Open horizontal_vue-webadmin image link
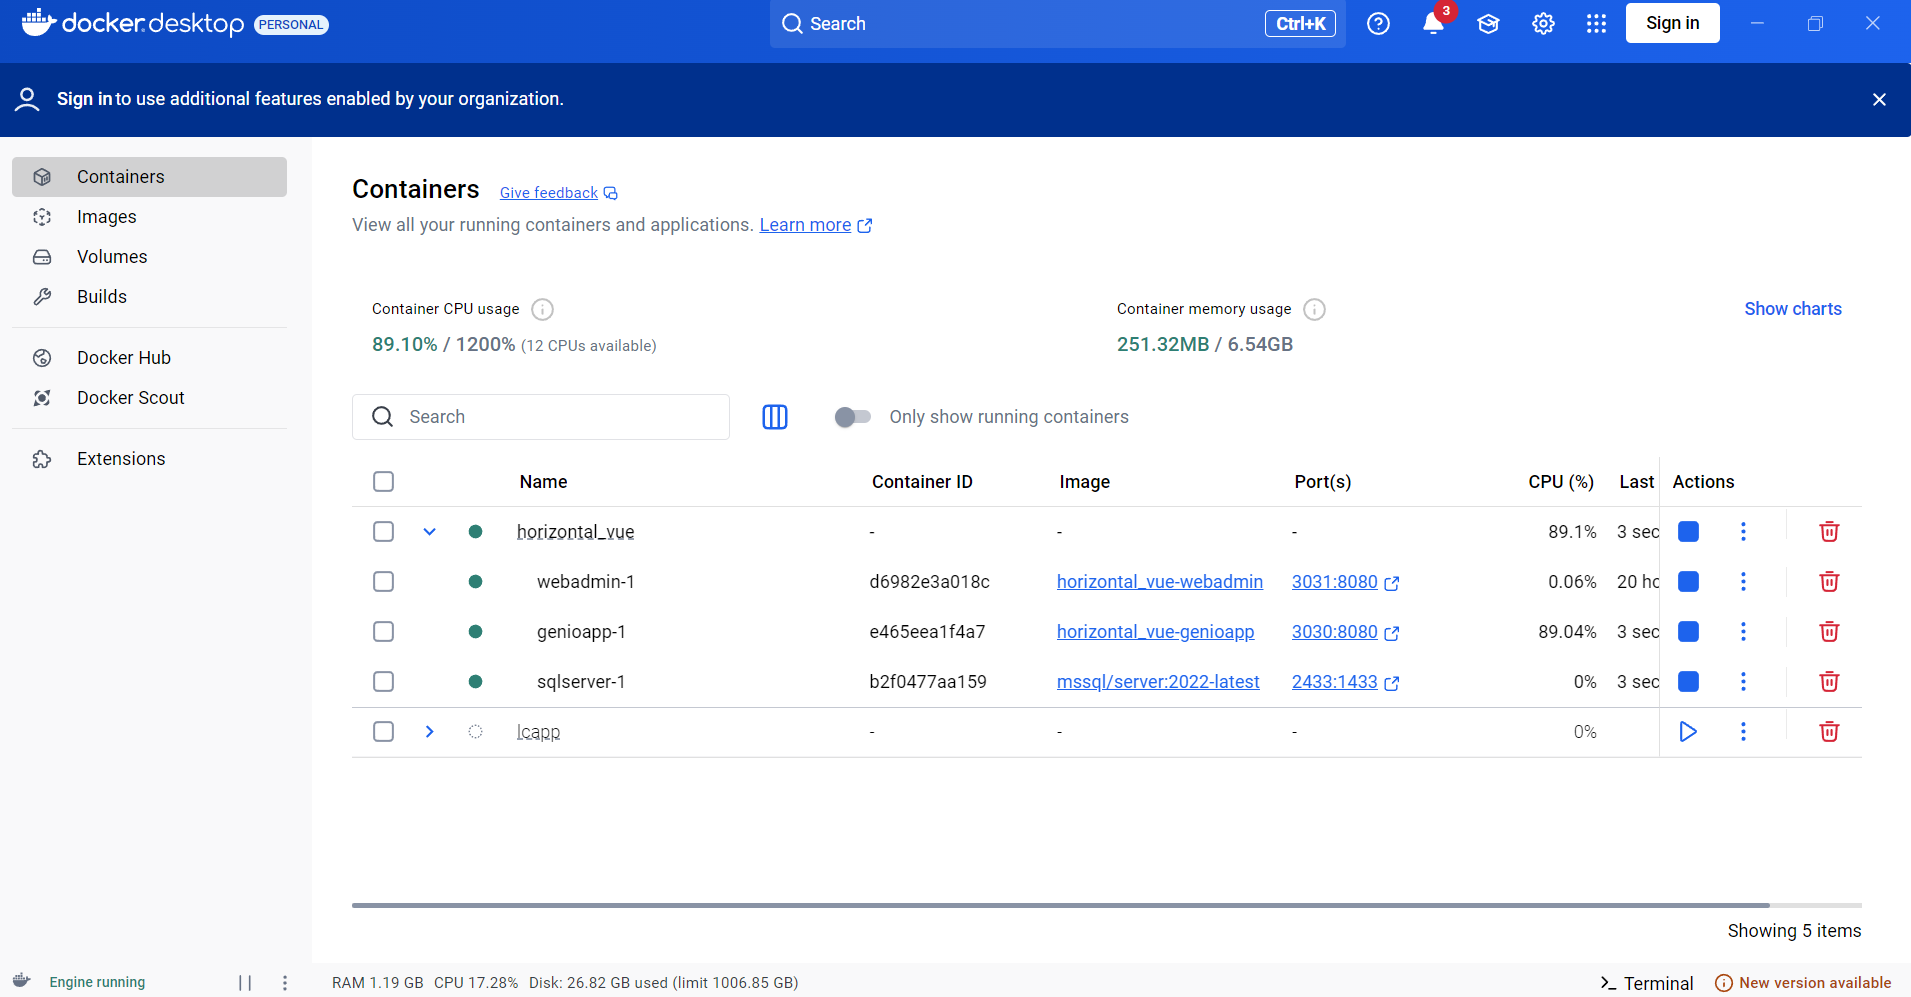This screenshot has height=997, width=1911. (1160, 582)
